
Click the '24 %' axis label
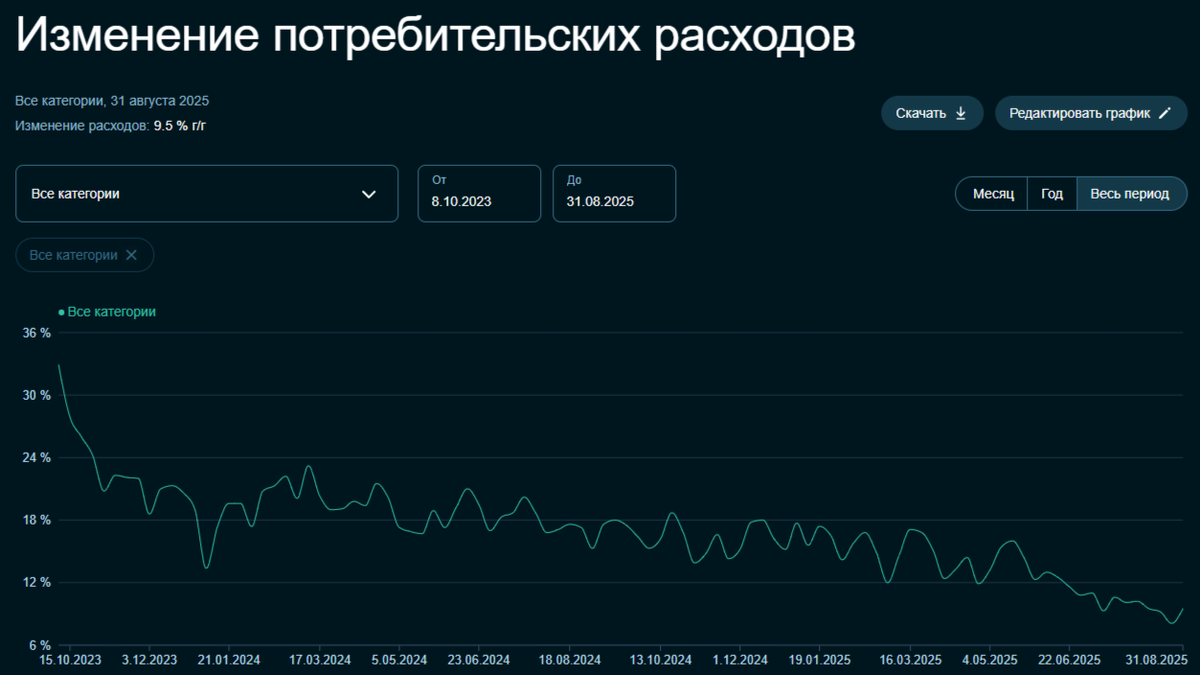[37, 458]
